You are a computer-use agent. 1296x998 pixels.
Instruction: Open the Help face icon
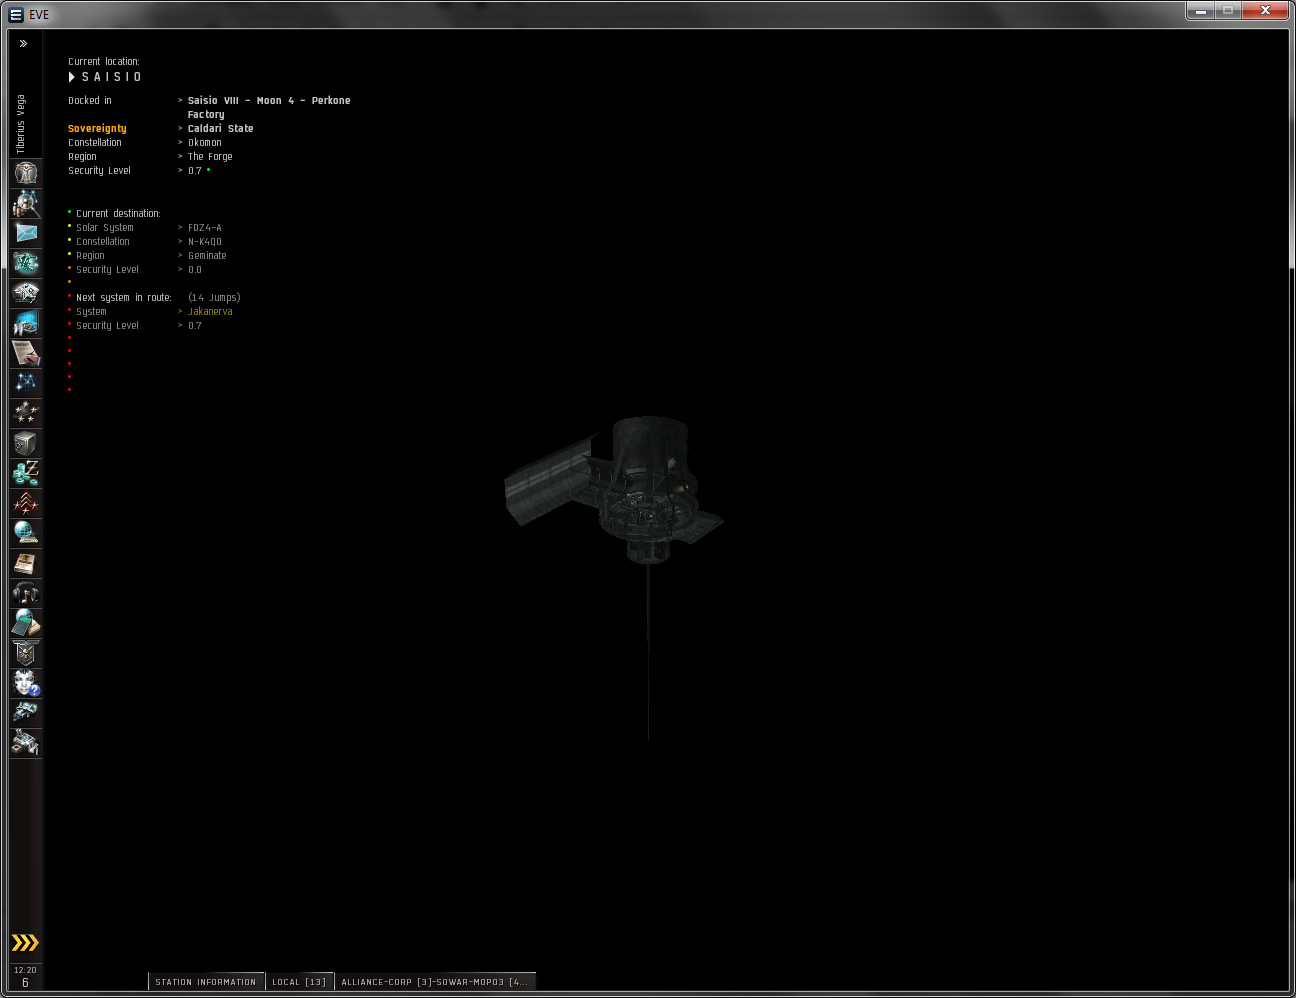[26, 683]
